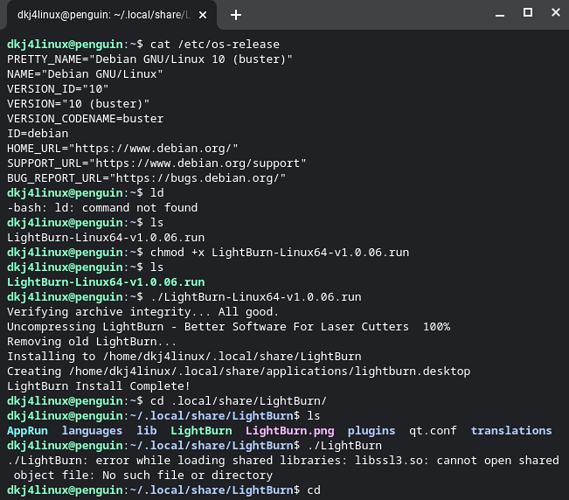Click the green LightBurn executable name
The image size is (569, 500).
point(201,431)
